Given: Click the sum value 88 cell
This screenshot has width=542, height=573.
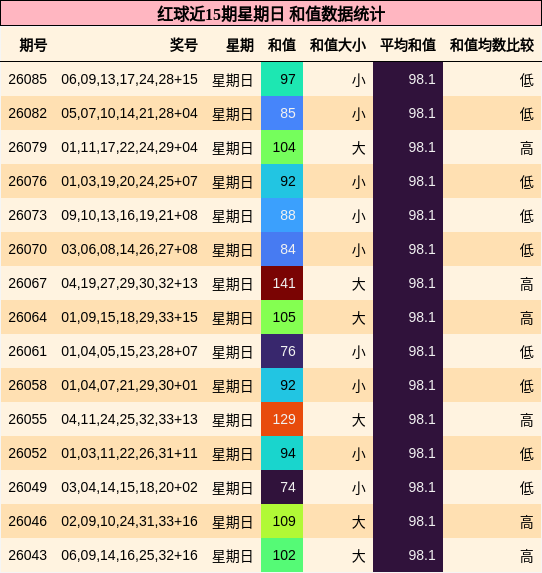Looking at the screenshot, I should pos(282,215).
